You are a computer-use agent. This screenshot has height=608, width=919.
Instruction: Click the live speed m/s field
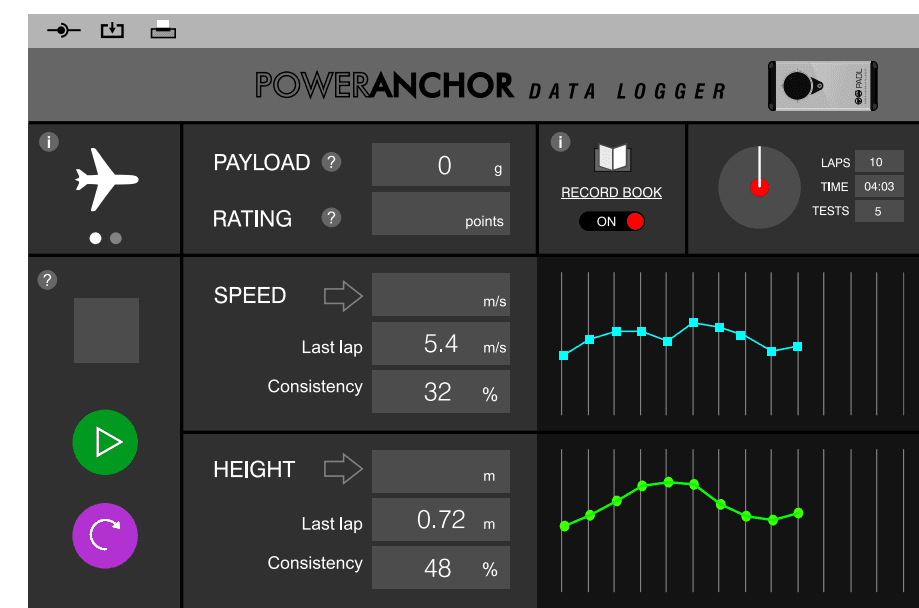441,294
